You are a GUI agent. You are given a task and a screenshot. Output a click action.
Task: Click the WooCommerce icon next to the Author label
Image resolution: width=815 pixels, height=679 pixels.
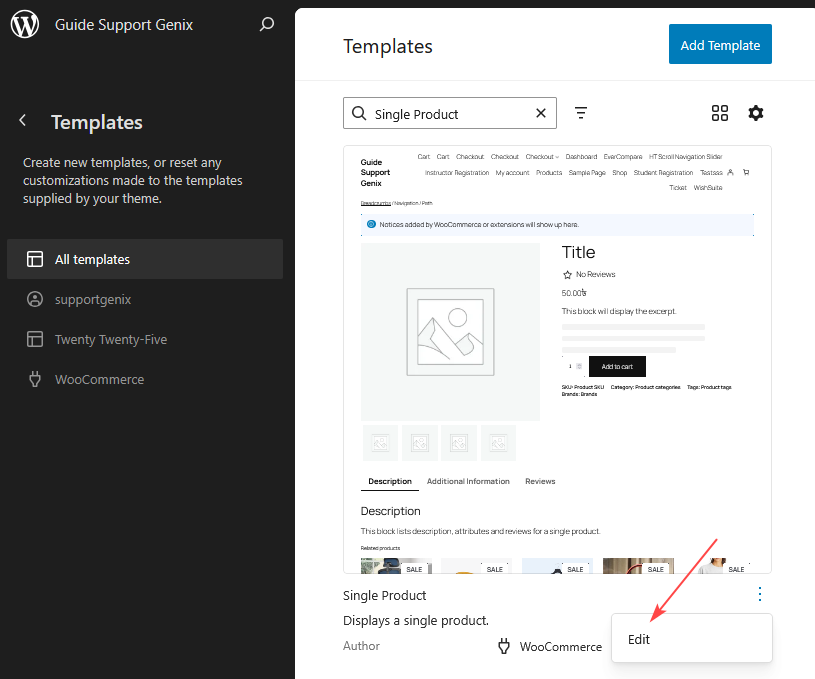(503, 646)
